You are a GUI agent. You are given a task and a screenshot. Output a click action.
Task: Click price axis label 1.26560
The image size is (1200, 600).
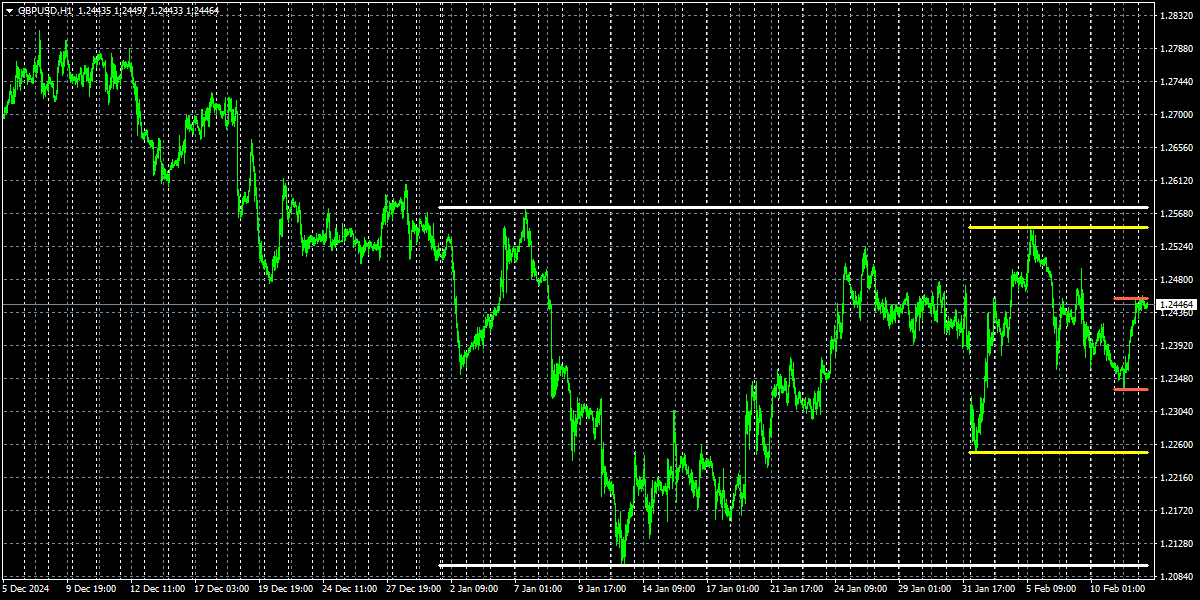pos(1176,148)
